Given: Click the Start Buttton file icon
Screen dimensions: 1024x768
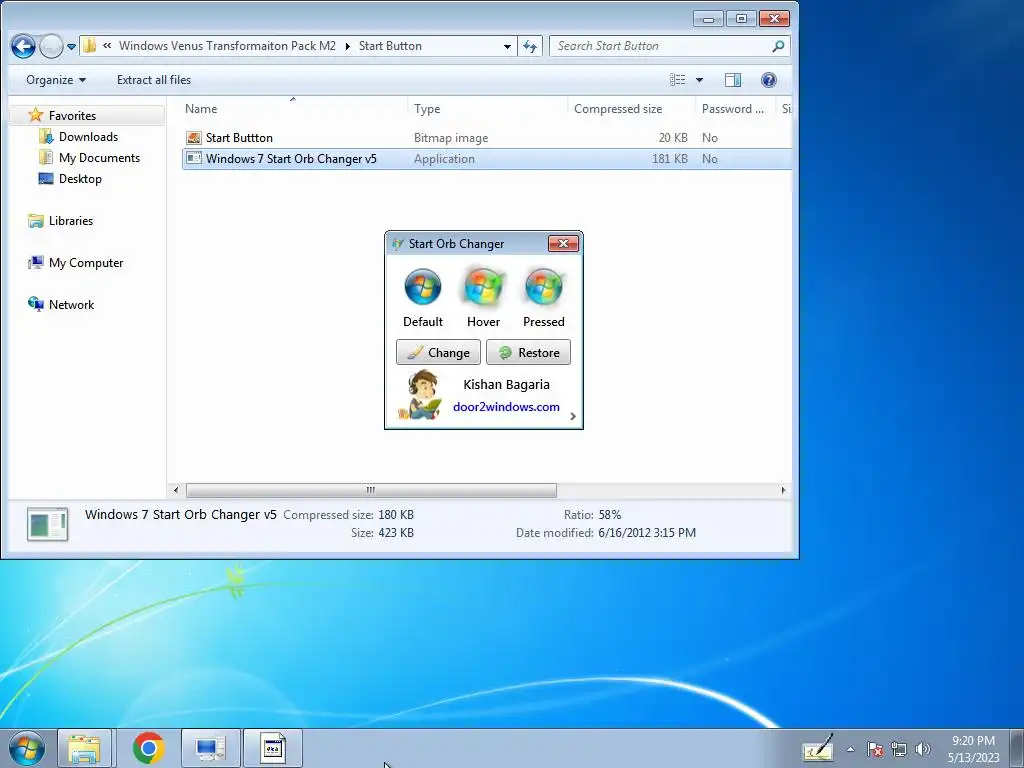Looking at the screenshot, I should coord(193,138).
